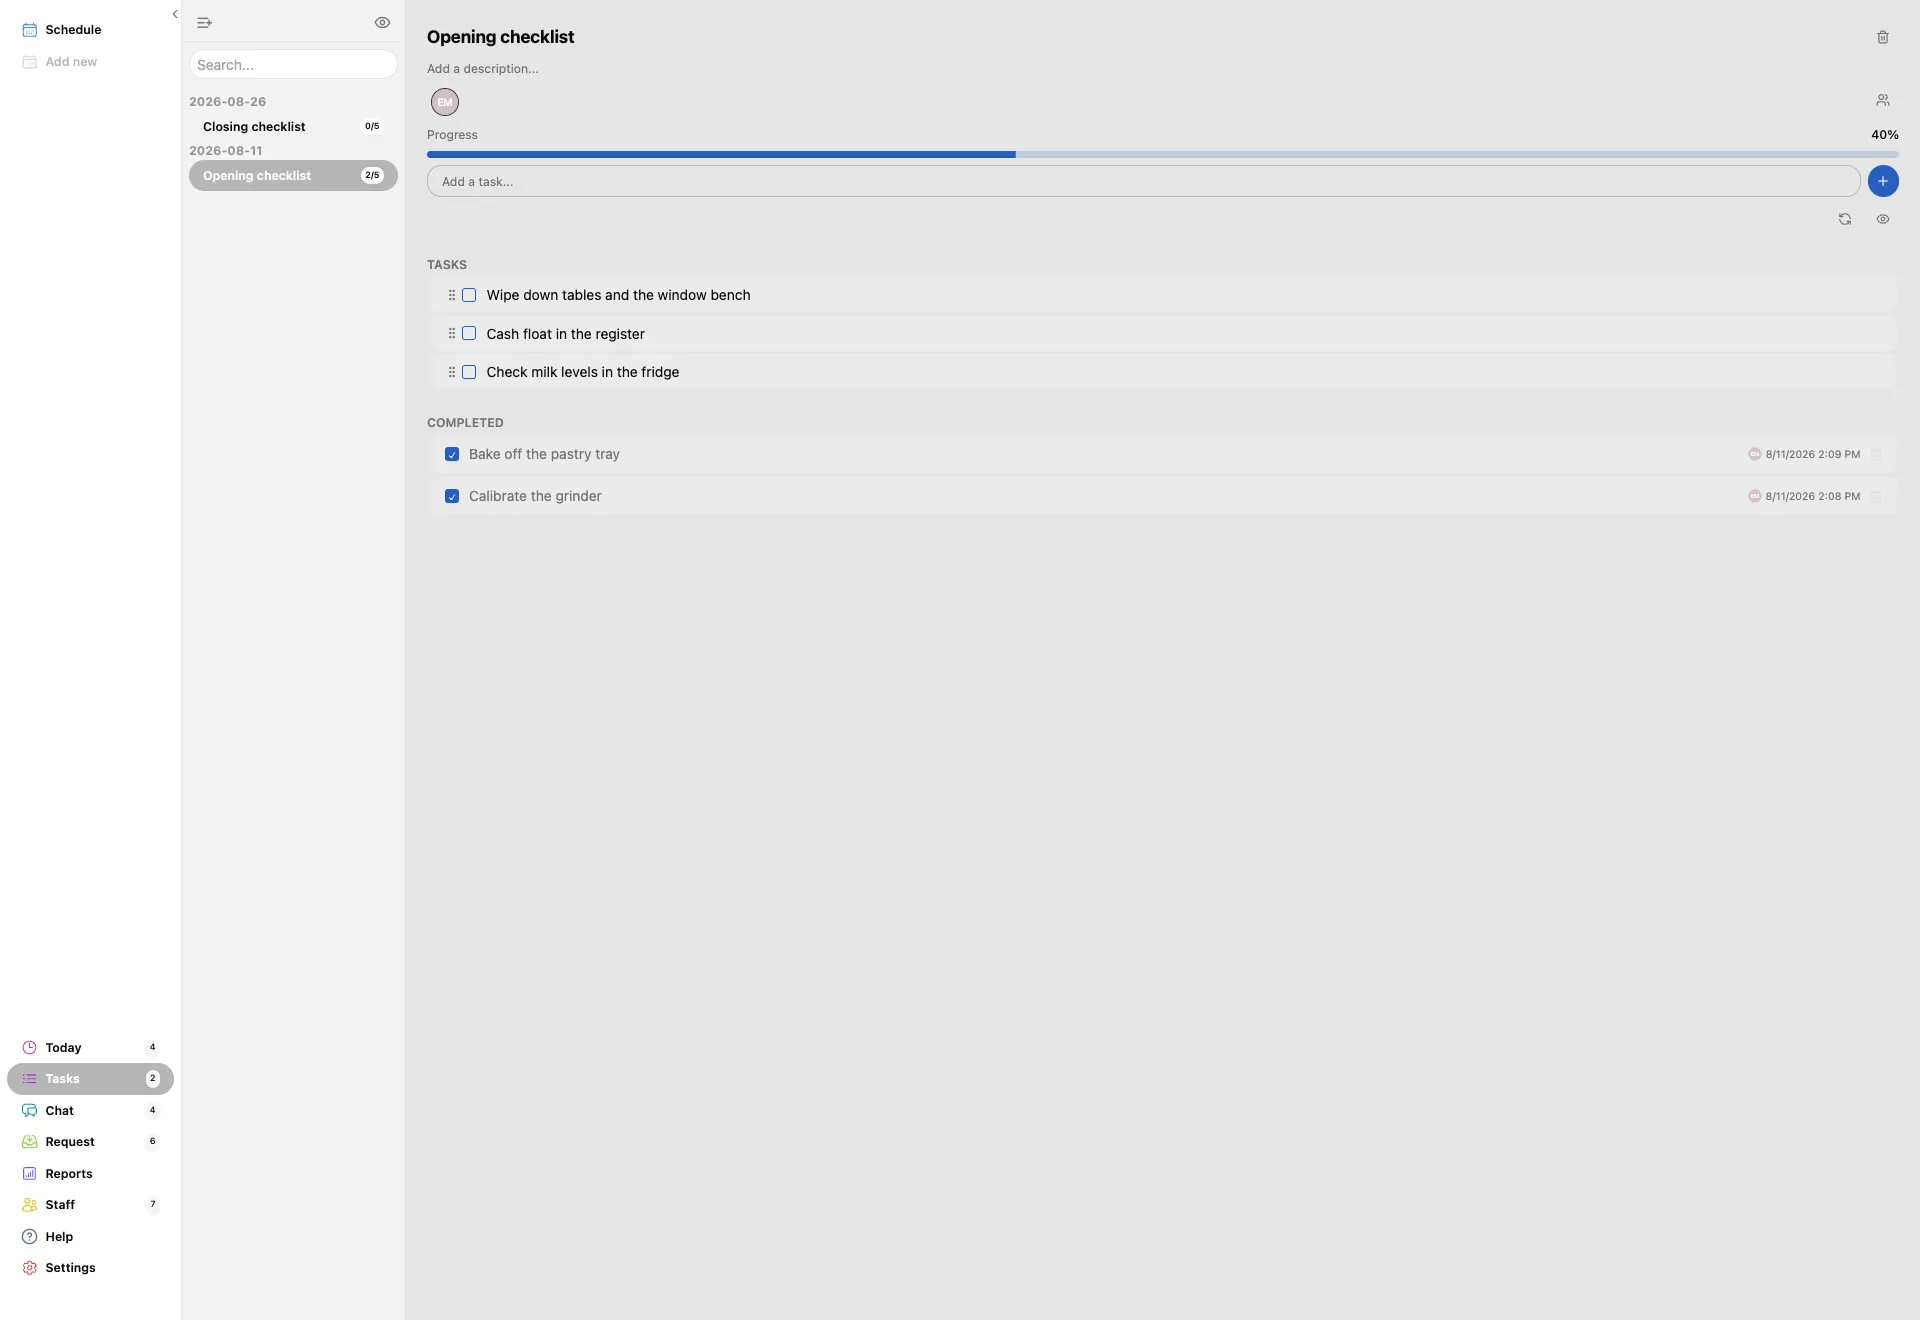Click the Wipe down tables task text

coord(618,295)
